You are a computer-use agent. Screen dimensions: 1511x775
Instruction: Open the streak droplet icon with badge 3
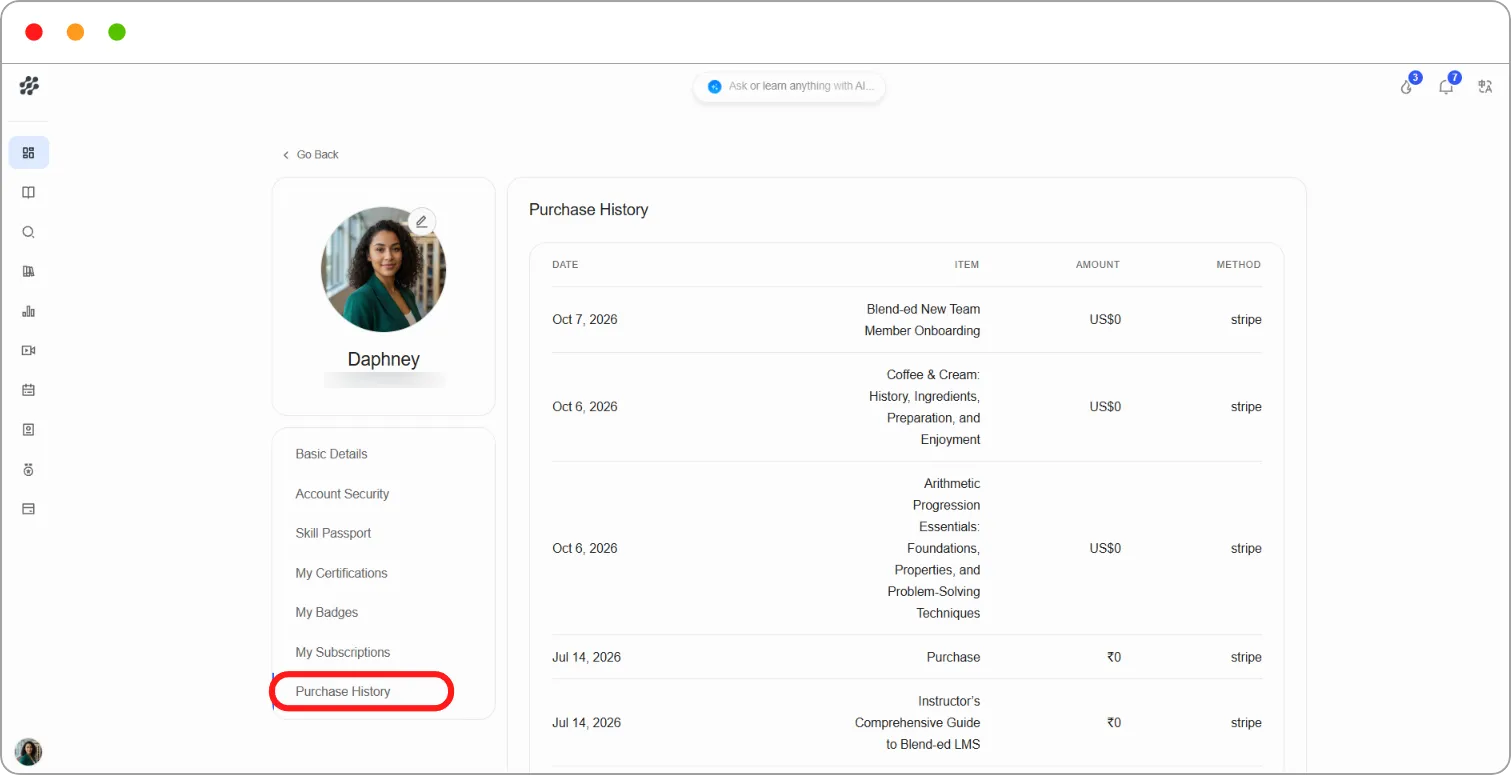[1408, 86]
